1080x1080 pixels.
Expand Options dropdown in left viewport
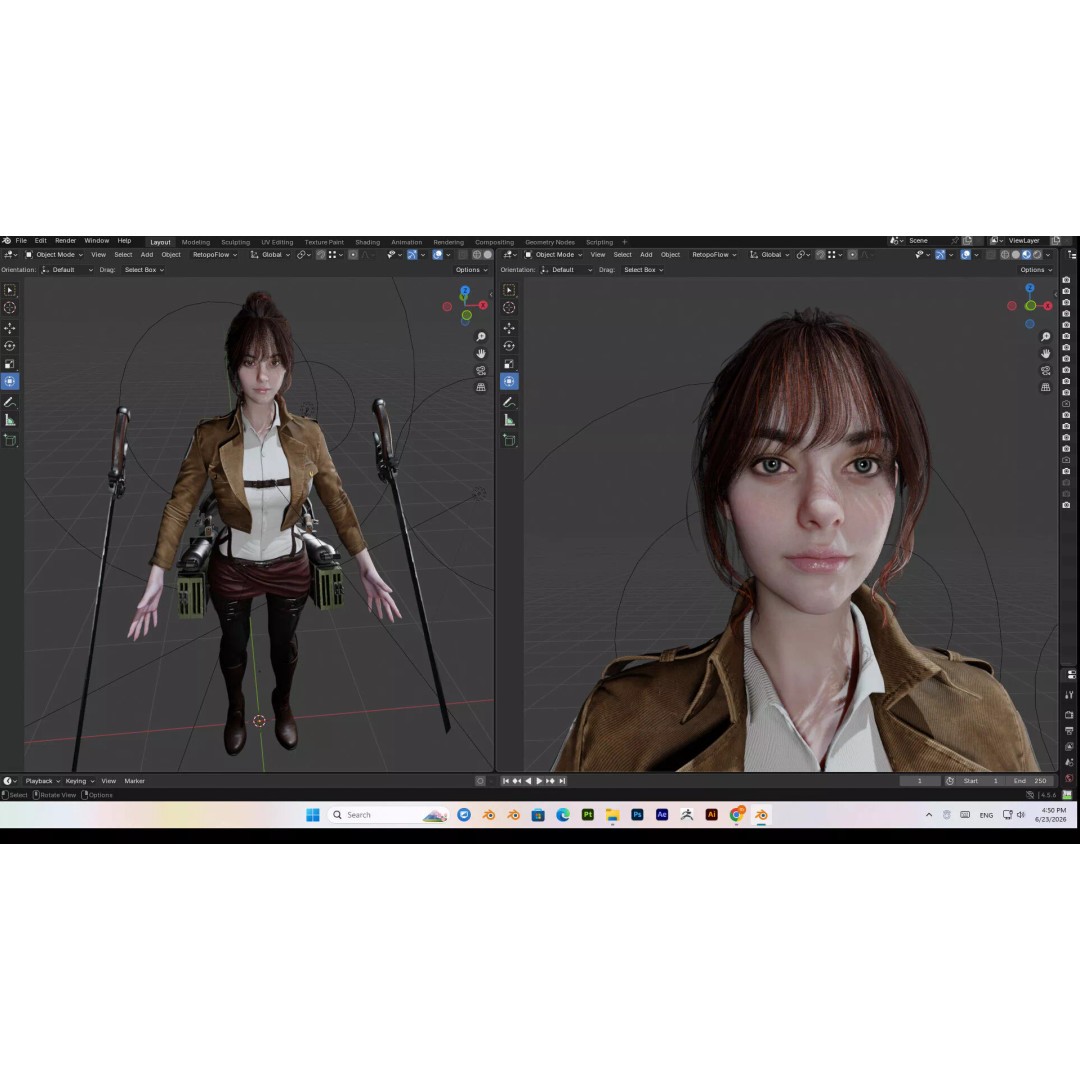click(x=472, y=270)
